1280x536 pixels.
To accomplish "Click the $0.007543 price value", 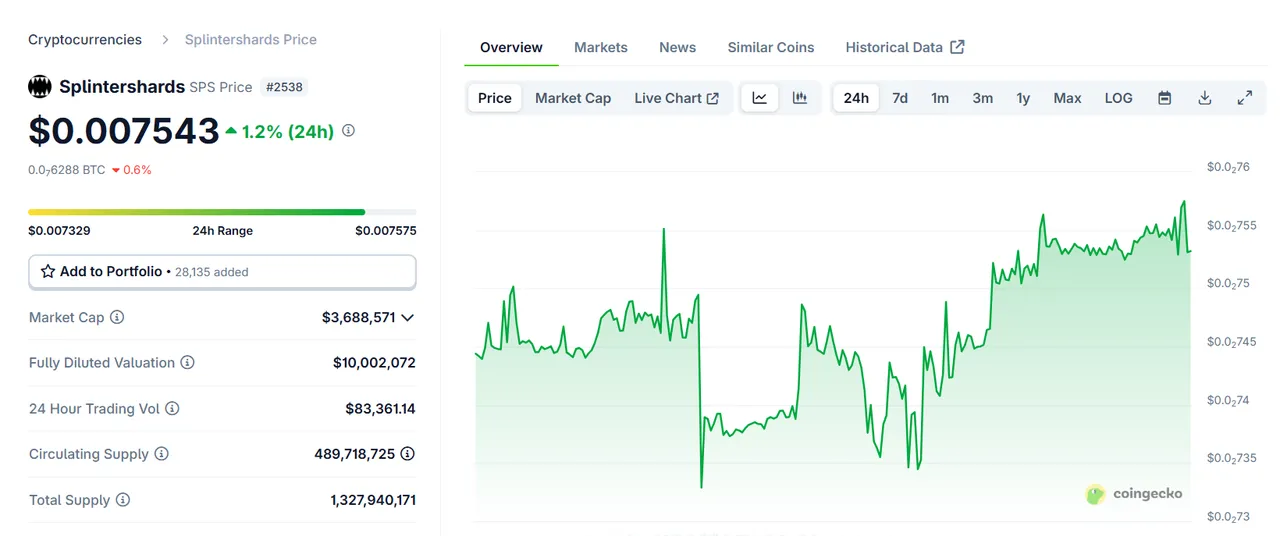I will (x=124, y=131).
